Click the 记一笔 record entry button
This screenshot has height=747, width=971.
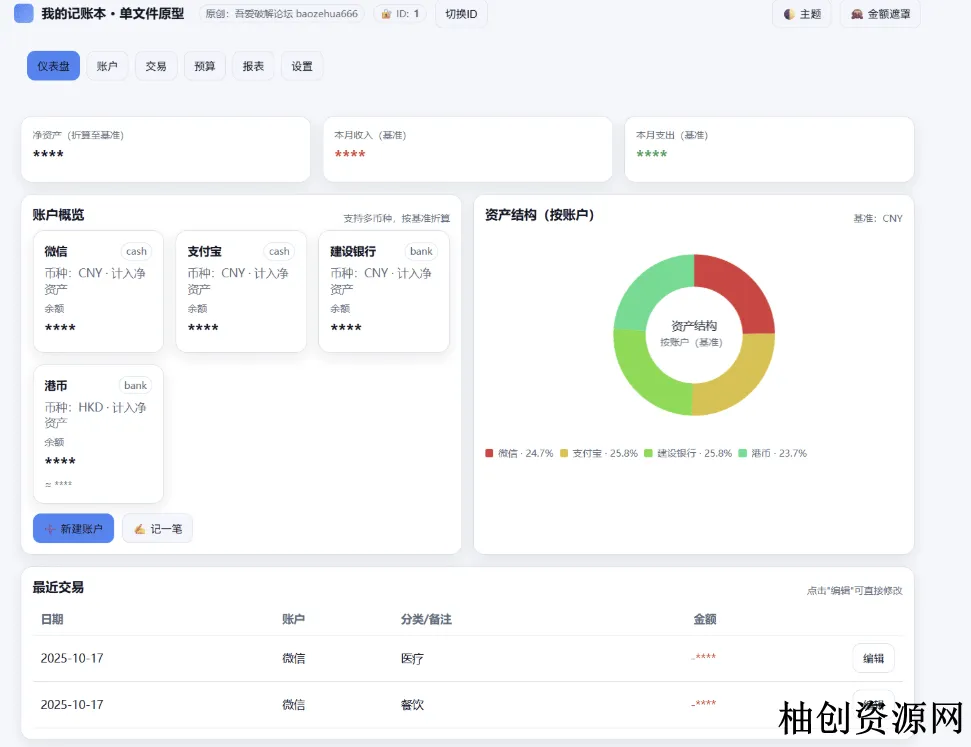[157, 528]
